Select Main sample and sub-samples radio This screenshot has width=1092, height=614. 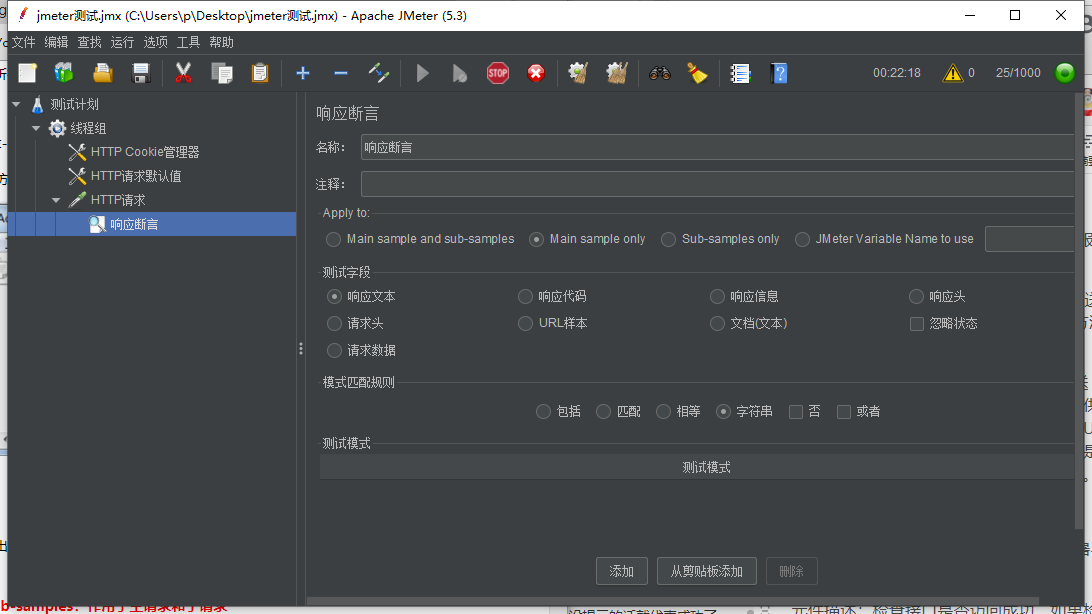[333, 239]
